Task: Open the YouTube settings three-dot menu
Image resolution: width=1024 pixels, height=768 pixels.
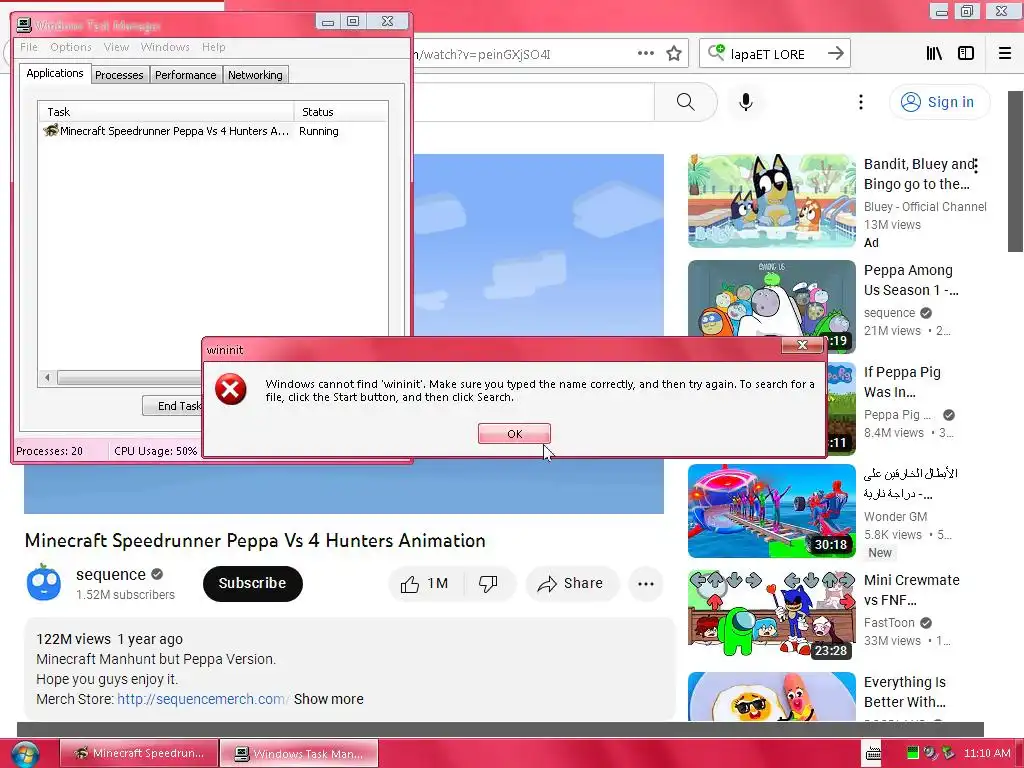Action: (x=861, y=102)
